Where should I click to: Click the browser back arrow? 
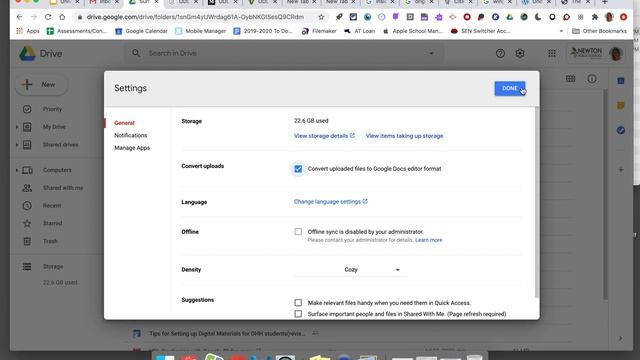tap(19, 17)
